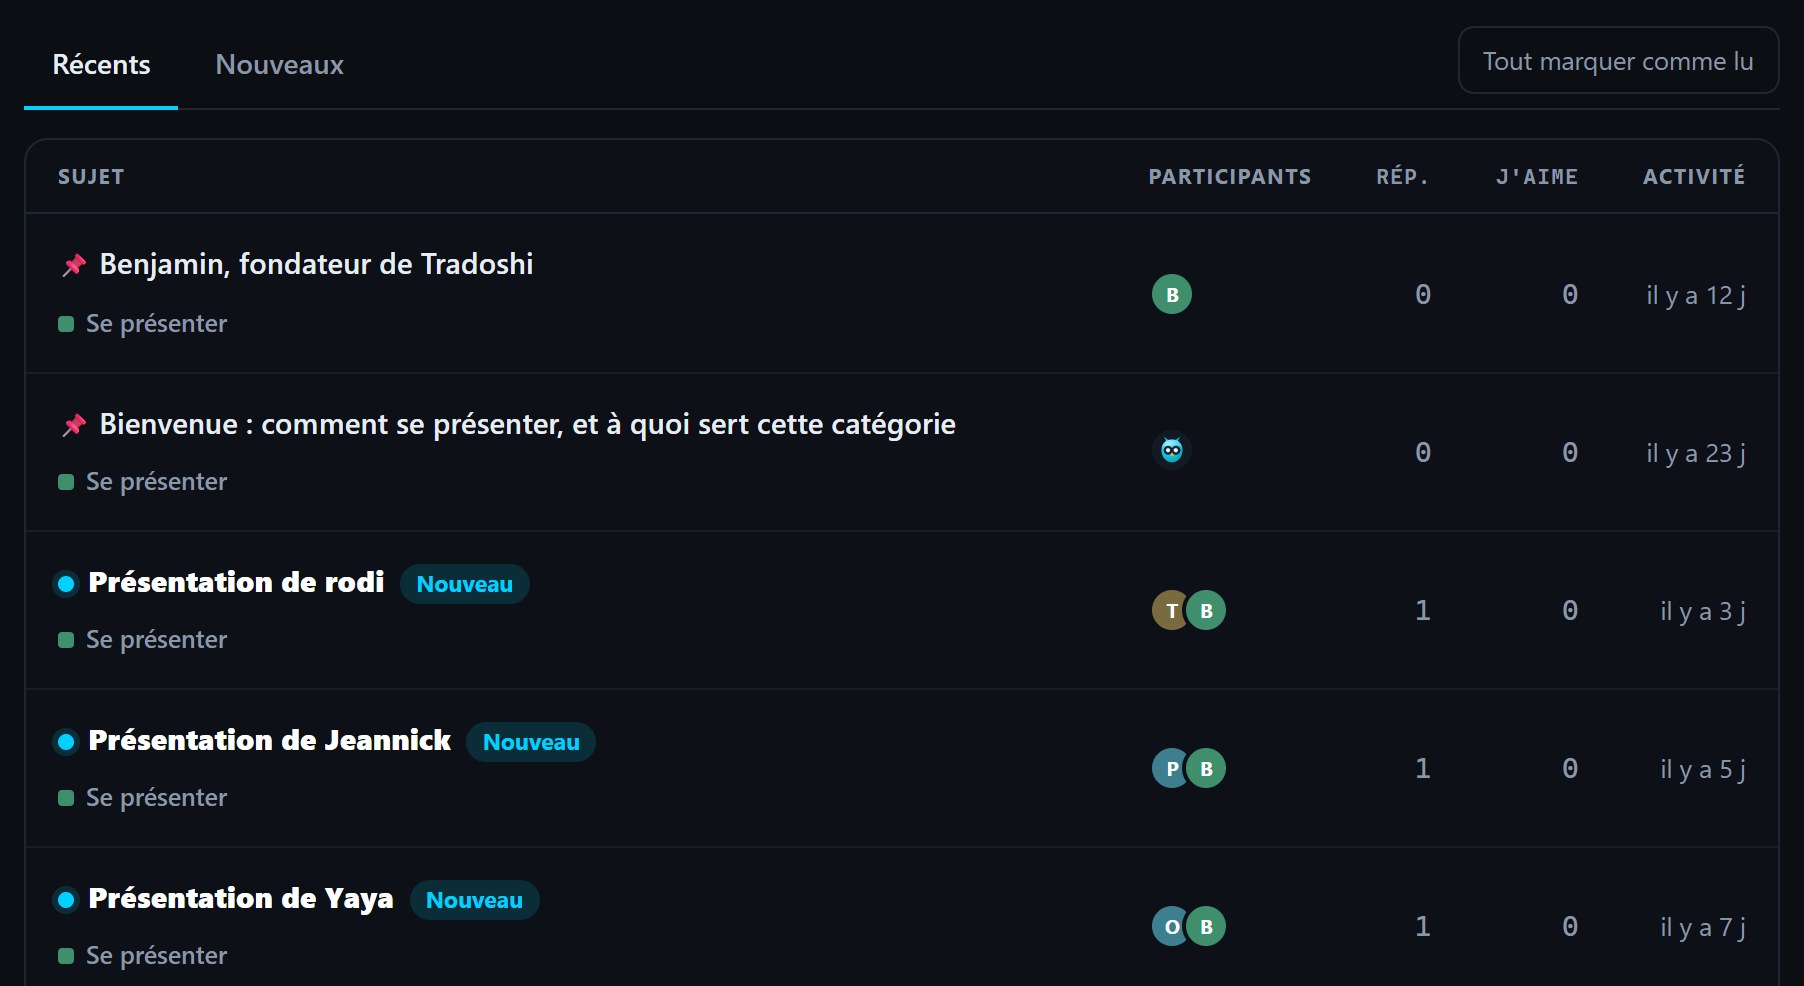Click the RÉP. column header
Image resolution: width=1804 pixels, height=986 pixels.
click(1402, 177)
